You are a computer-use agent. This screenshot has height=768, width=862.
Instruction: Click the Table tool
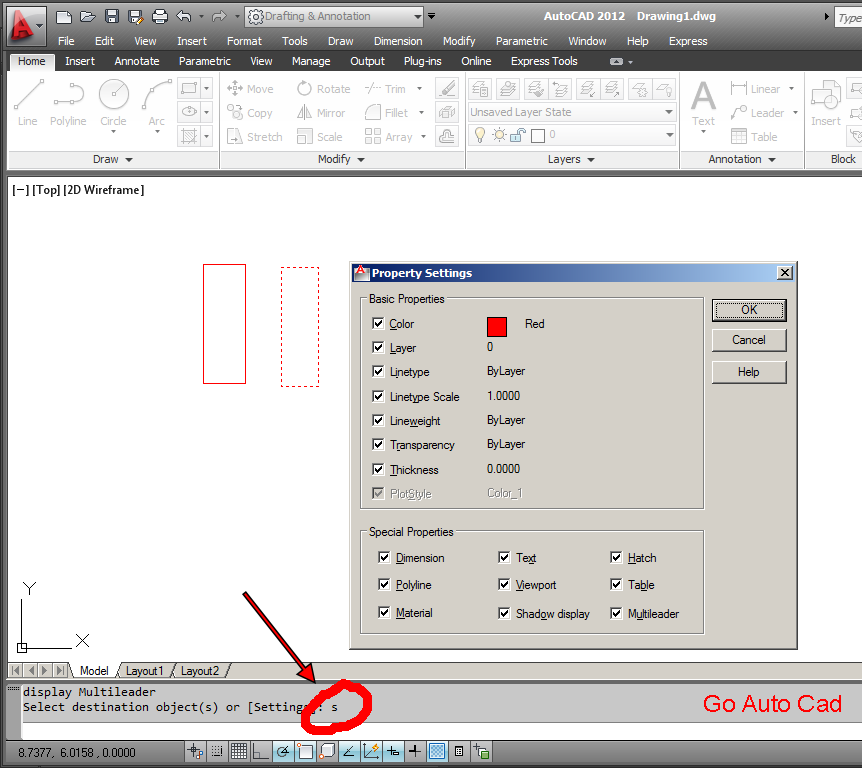(x=754, y=136)
